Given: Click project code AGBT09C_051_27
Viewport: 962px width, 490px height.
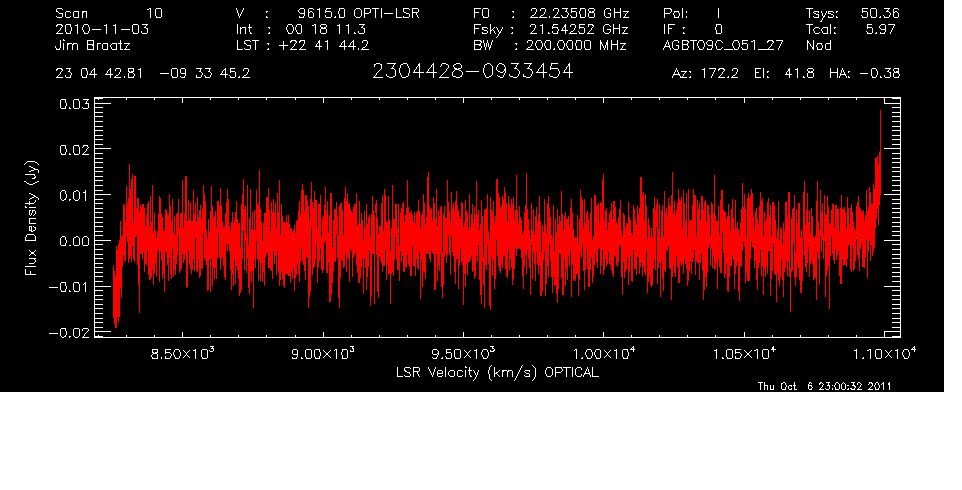Looking at the screenshot, I should pyautogui.click(x=723, y=45).
